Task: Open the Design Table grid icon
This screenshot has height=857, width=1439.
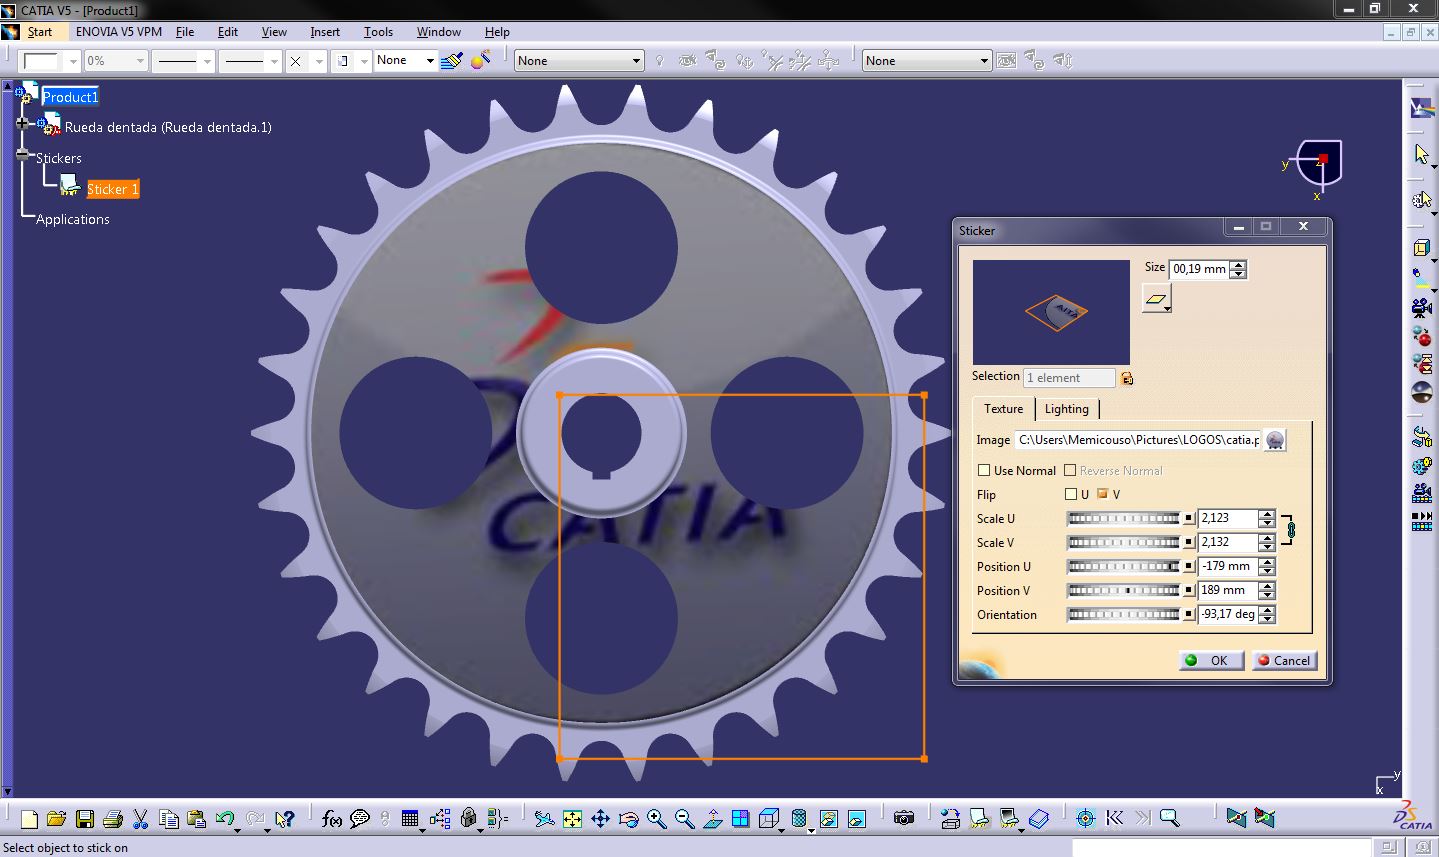Action: [410, 819]
